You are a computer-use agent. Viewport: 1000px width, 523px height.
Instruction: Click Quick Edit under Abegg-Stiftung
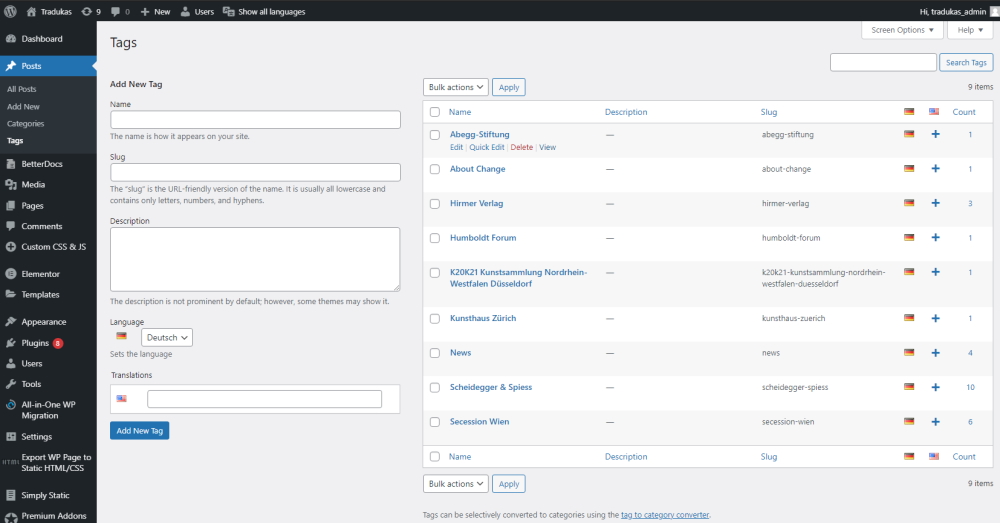(x=487, y=147)
